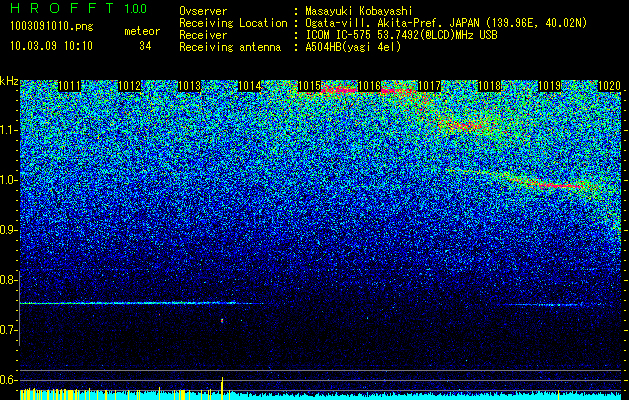Click the 1.0 frequency axis label
Image resolution: width=629 pixels, height=400 pixels.
click(x=8, y=180)
